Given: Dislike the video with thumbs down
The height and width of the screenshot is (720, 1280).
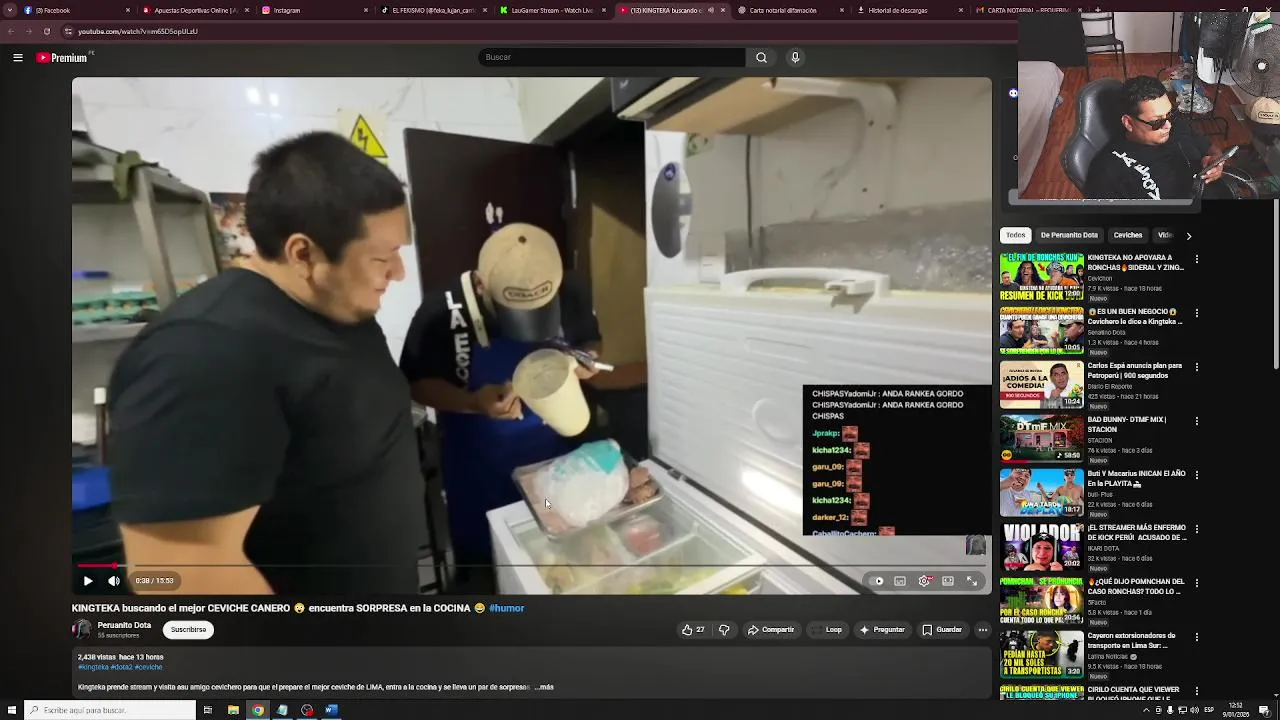Looking at the screenshot, I should 724,630.
